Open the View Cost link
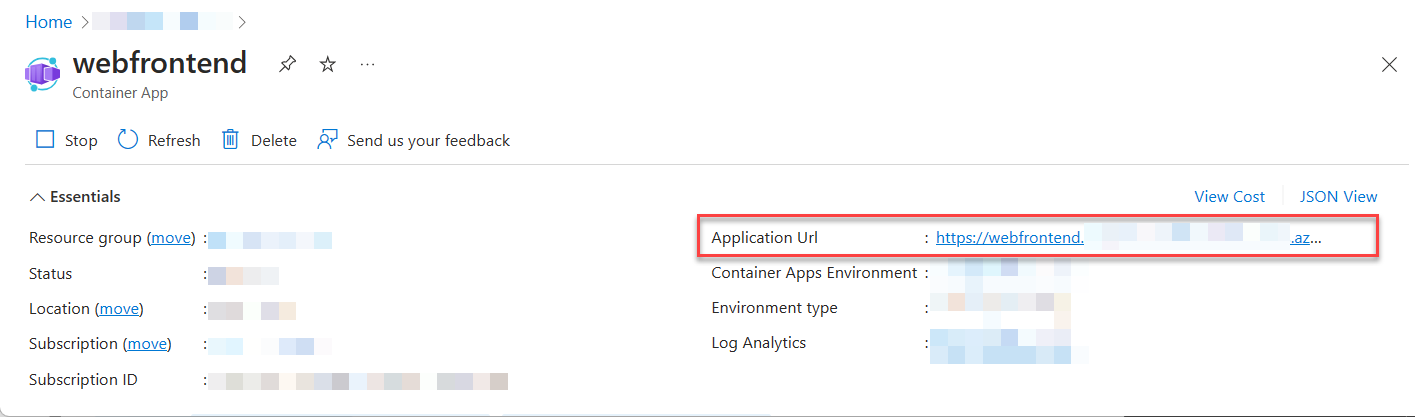This screenshot has height=417, width=1415. click(x=1229, y=197)
